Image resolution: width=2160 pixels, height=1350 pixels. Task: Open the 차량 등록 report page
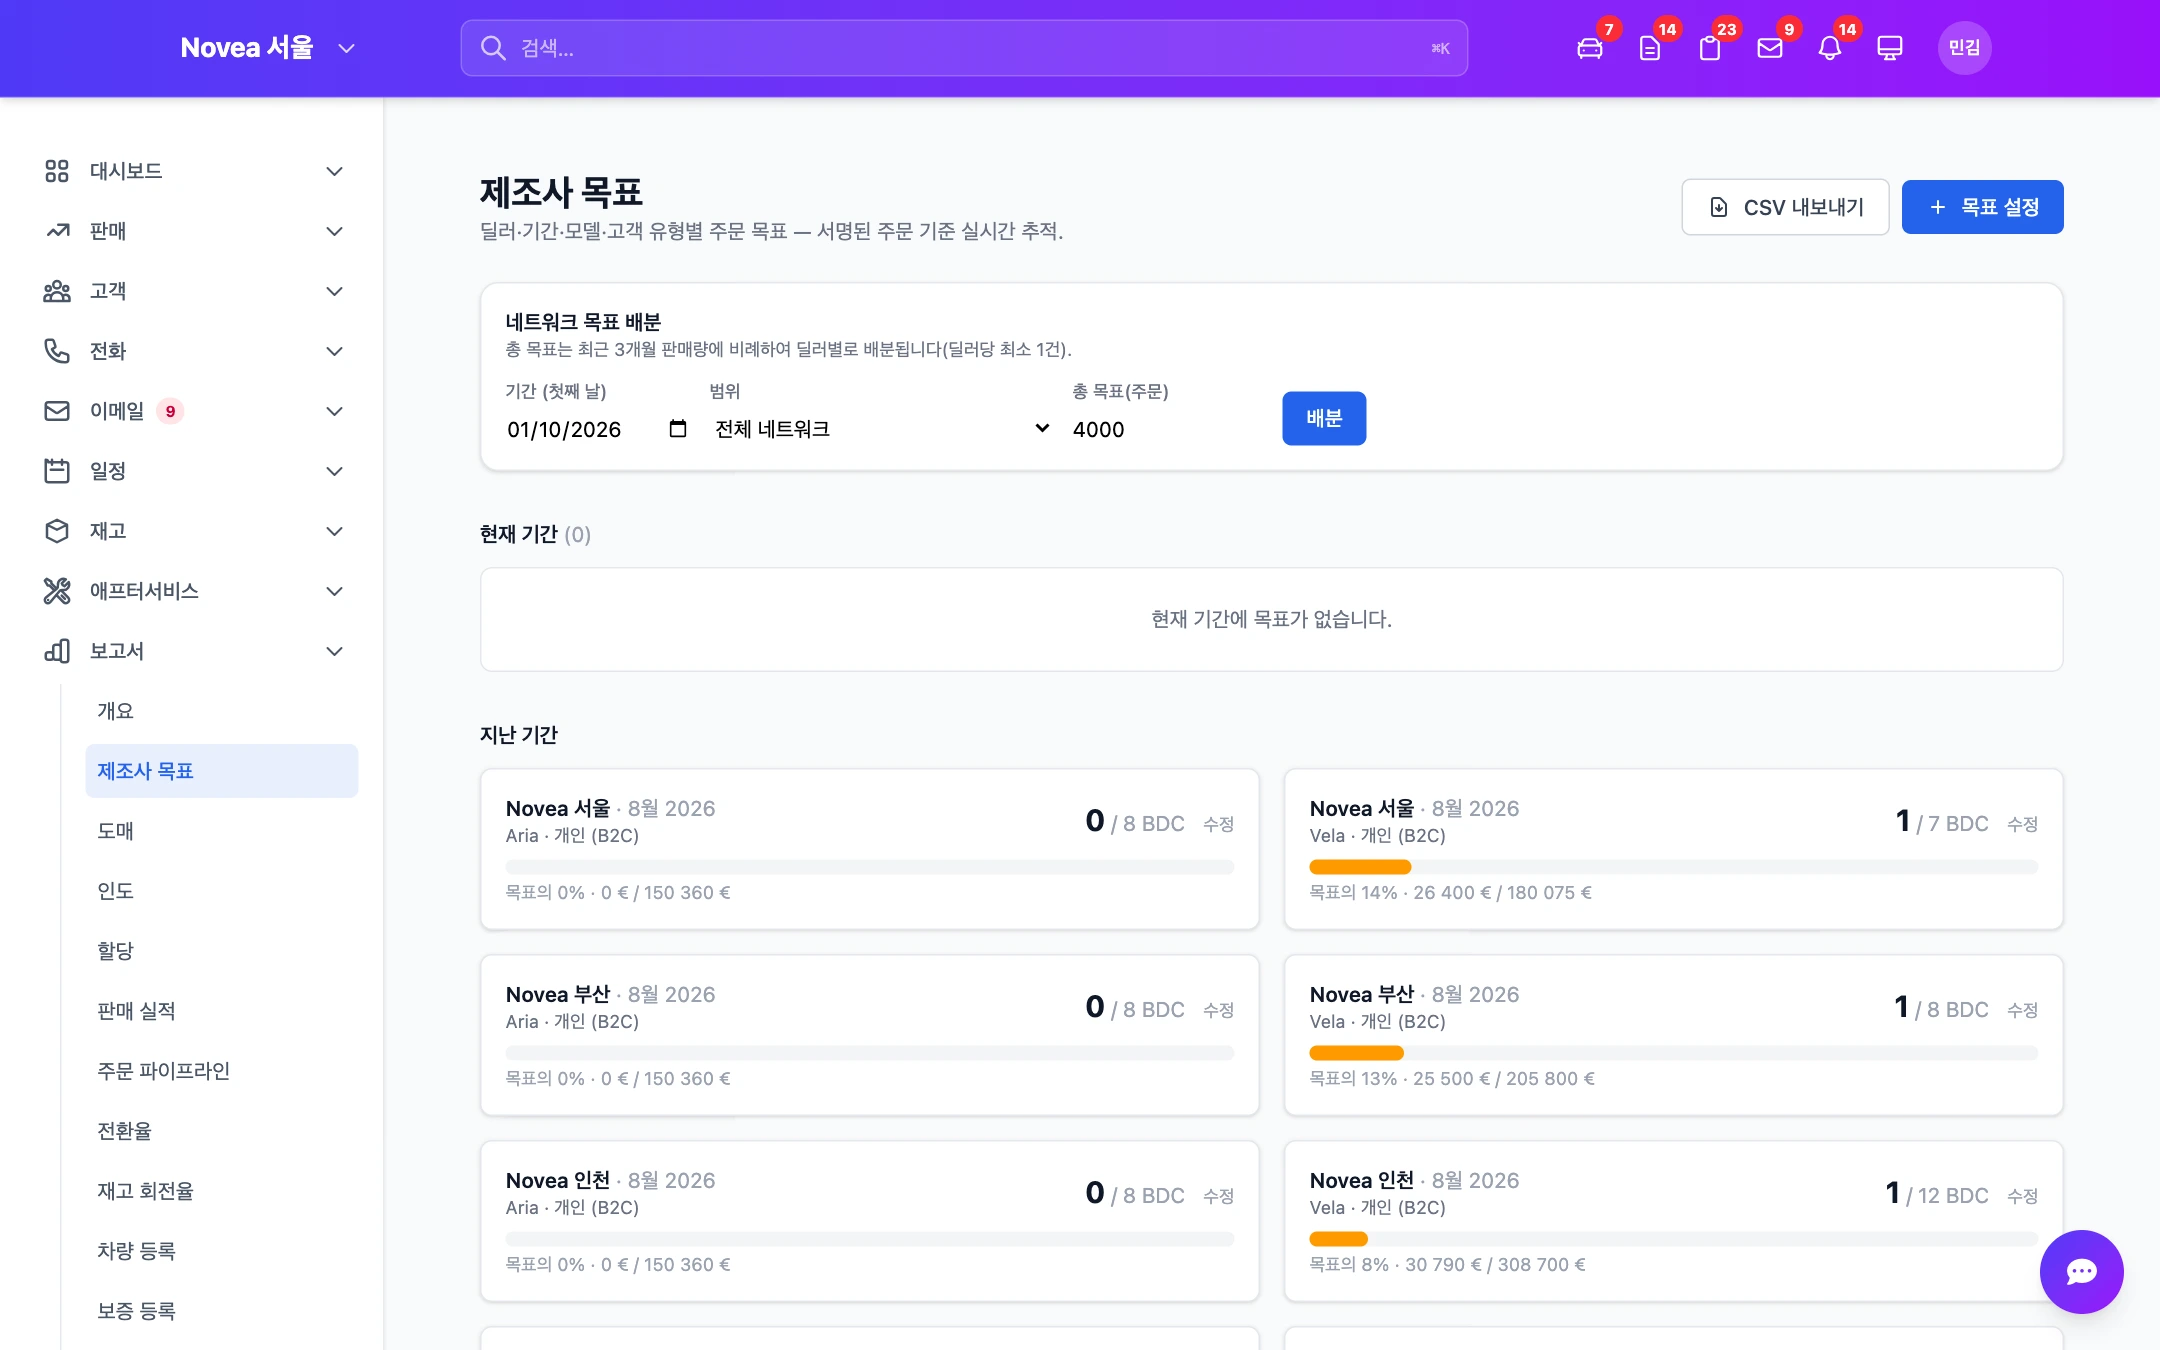[x=221, y=1251]
